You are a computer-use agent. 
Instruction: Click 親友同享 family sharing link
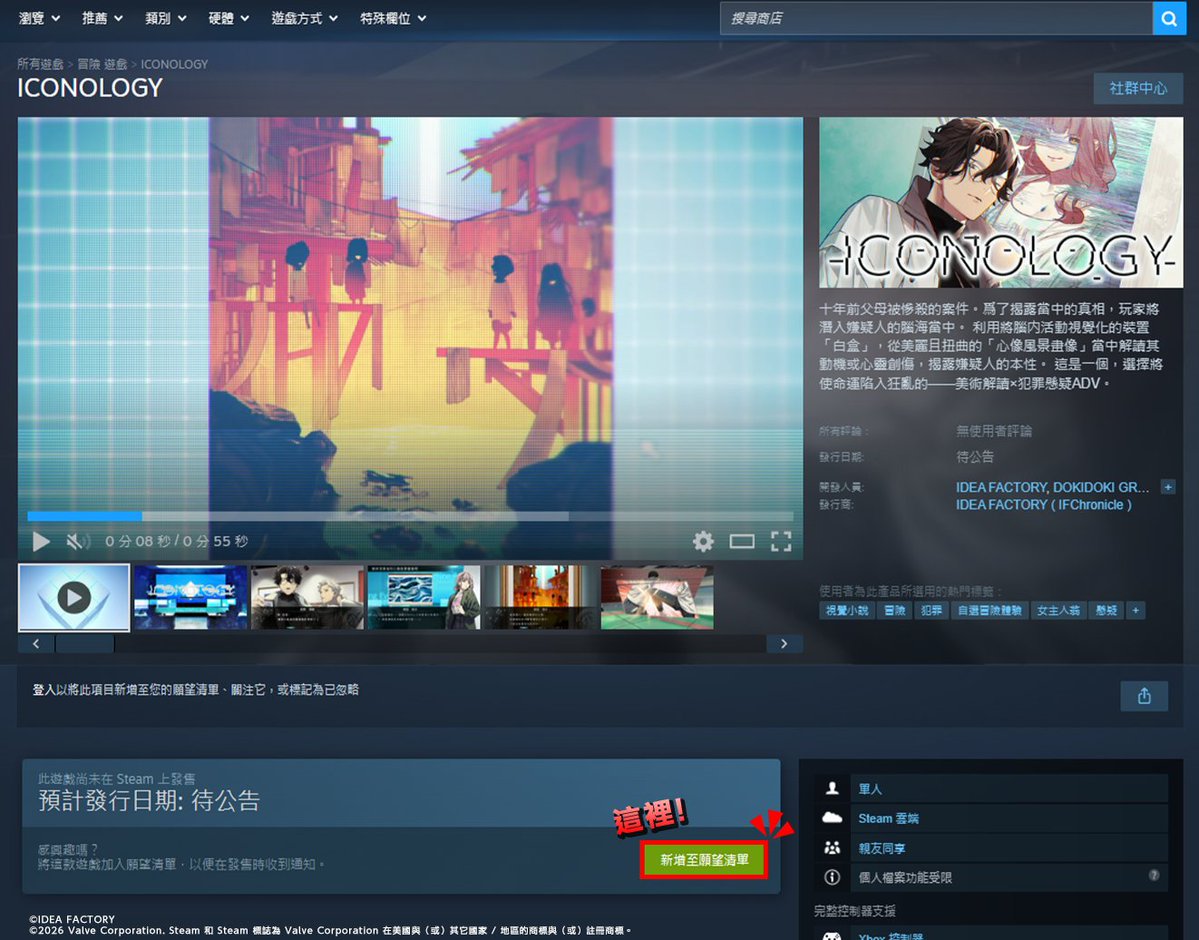[x=882, y=848]
